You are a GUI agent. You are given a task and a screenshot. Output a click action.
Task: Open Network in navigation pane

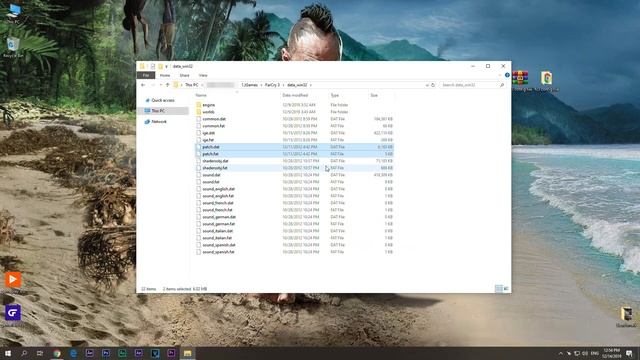coord(159,122)
